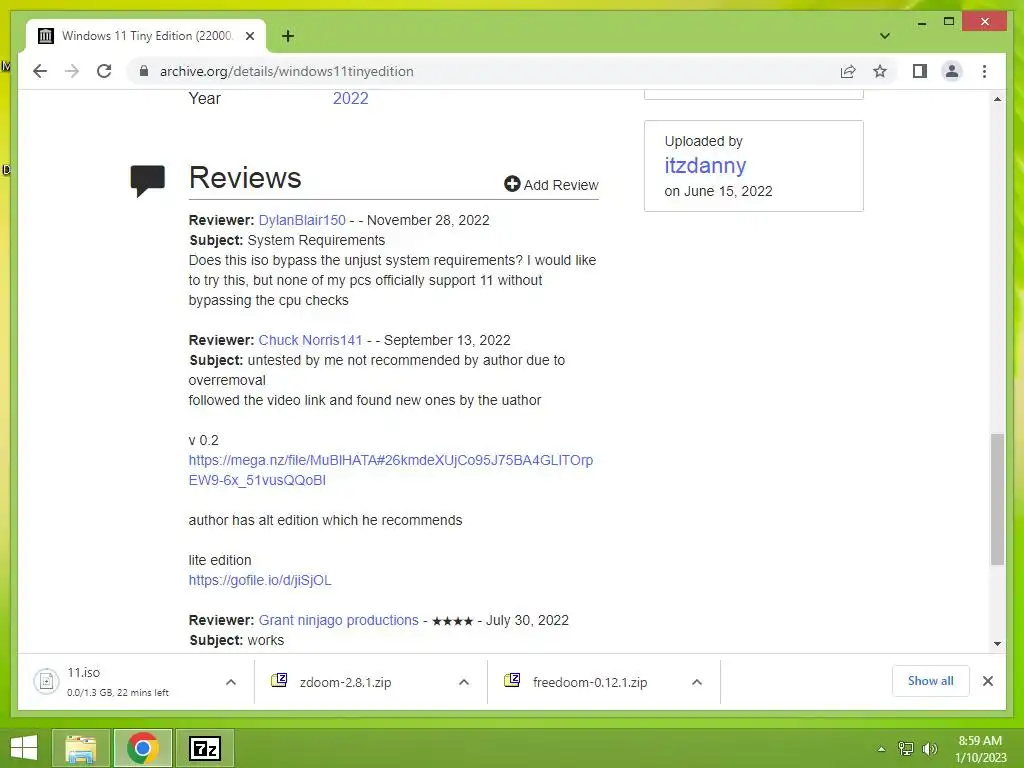Open reviewer Chuck Norris141 profile

click(x=310, y=340)
